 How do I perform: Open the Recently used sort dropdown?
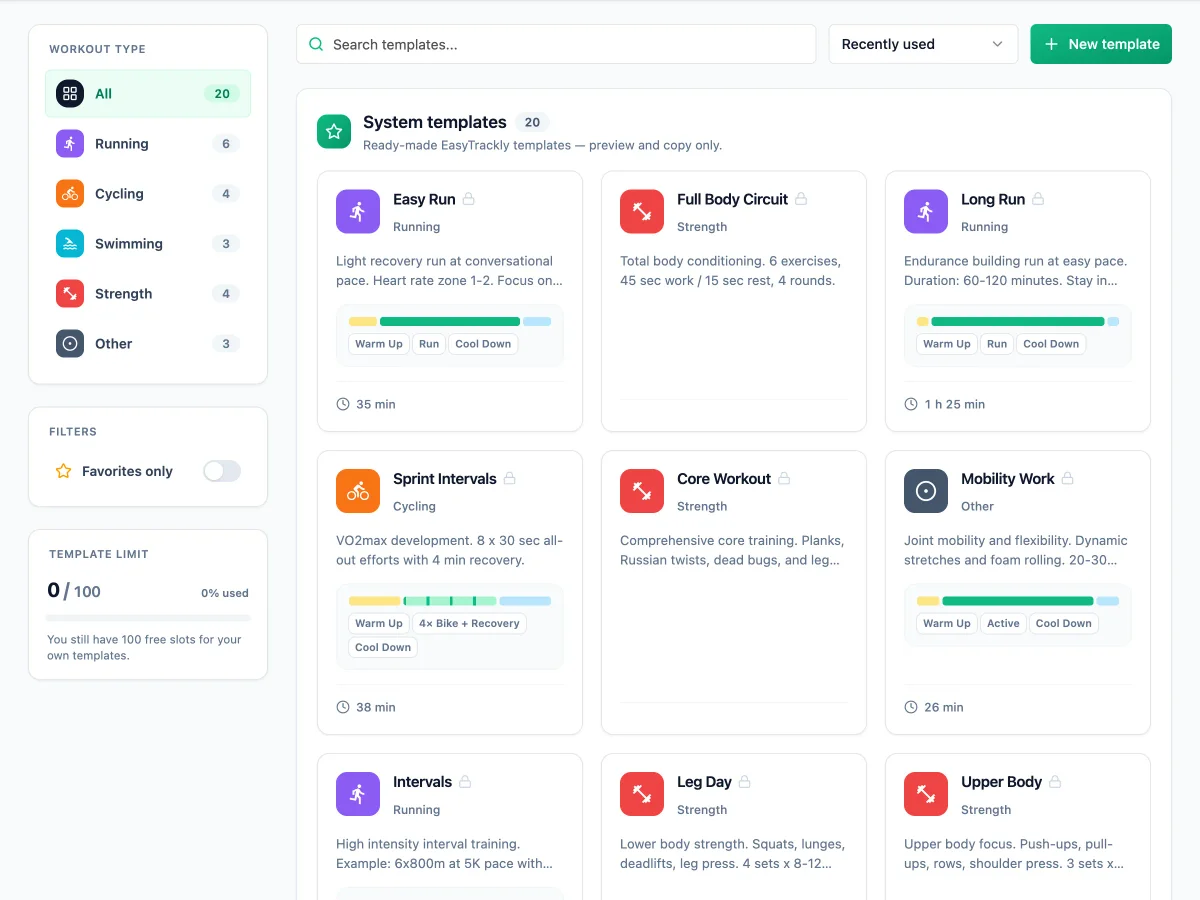(924, 44)
